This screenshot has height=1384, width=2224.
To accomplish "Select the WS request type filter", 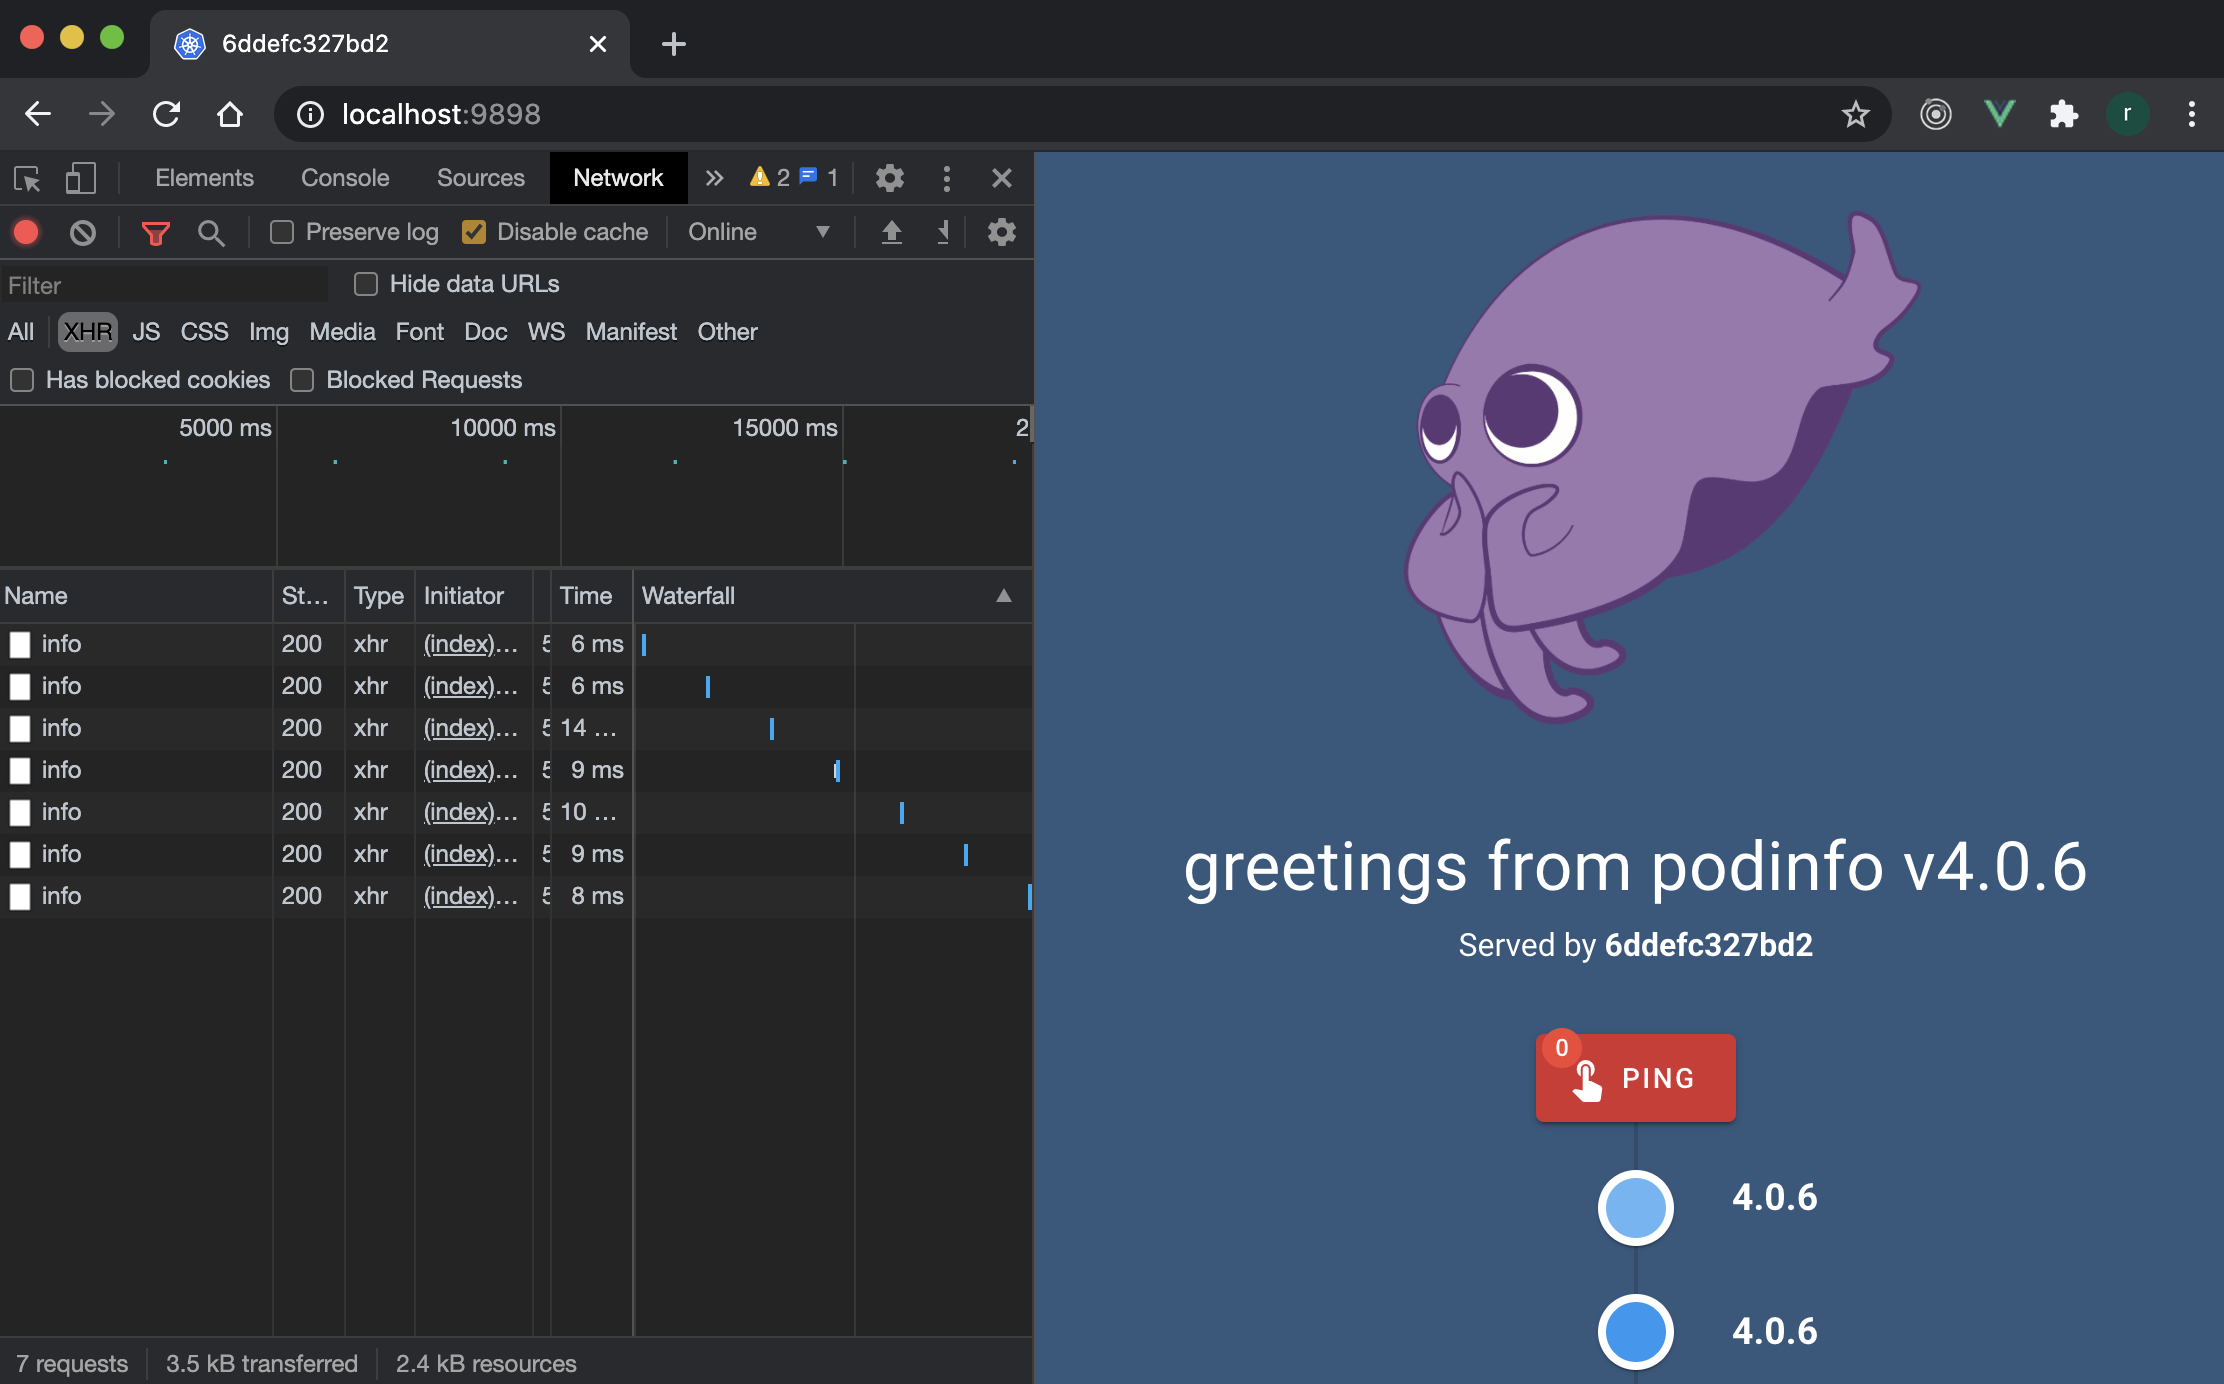I will (x=546, y=332).
